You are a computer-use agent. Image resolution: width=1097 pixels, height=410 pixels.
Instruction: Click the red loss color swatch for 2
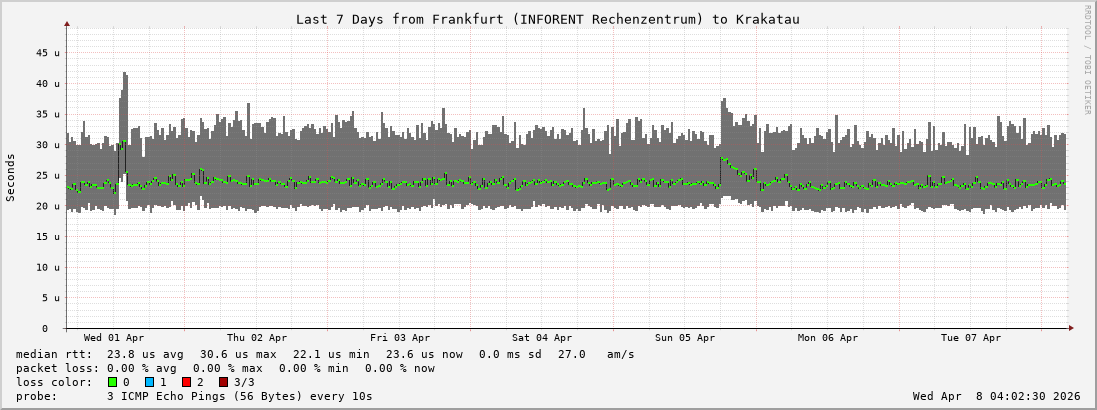point(187,382)
